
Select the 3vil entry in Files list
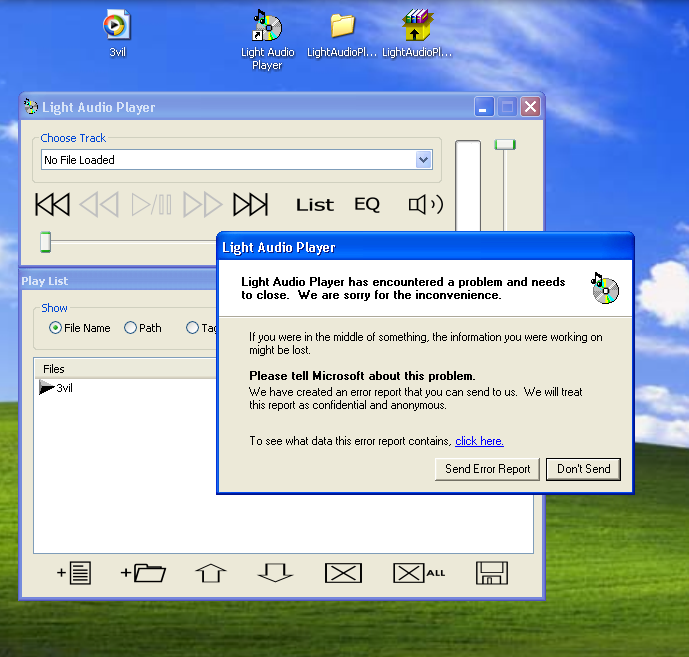[64, 388]
